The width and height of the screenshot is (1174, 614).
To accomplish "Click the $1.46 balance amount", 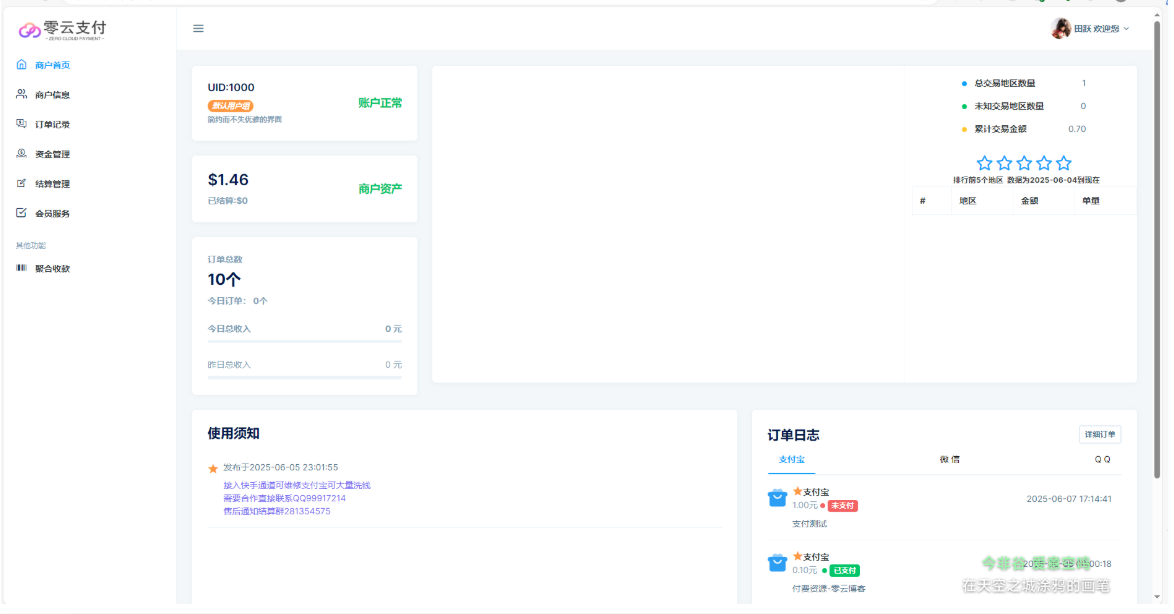I will coord(228,180).
